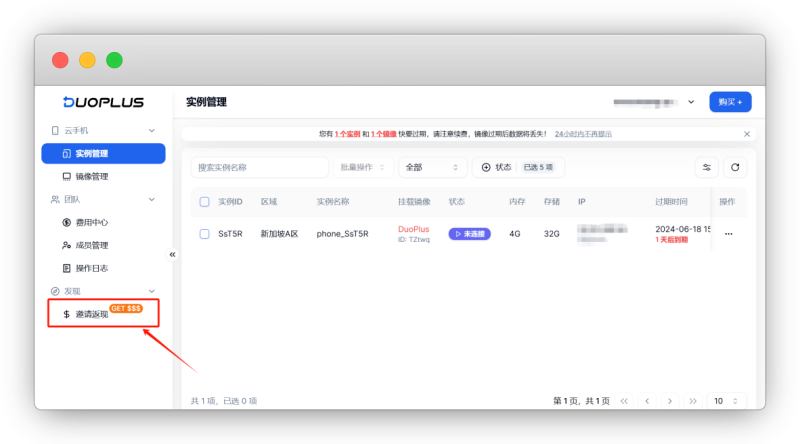800x444 pixels.
Task: Click the 1天后到期 expiry warning
Action: click(671, 240)
